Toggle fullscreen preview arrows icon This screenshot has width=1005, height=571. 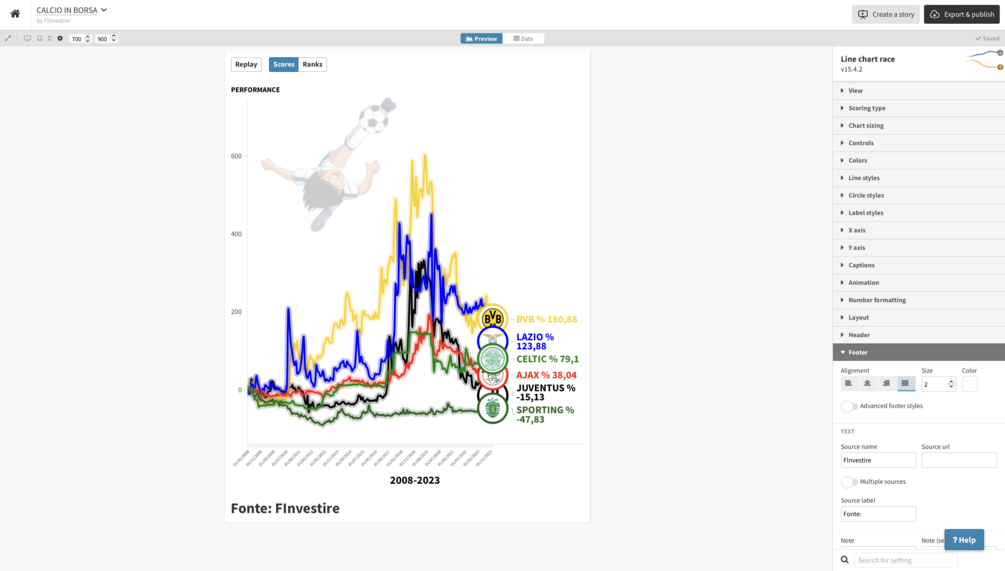click(x=8, y=38)
